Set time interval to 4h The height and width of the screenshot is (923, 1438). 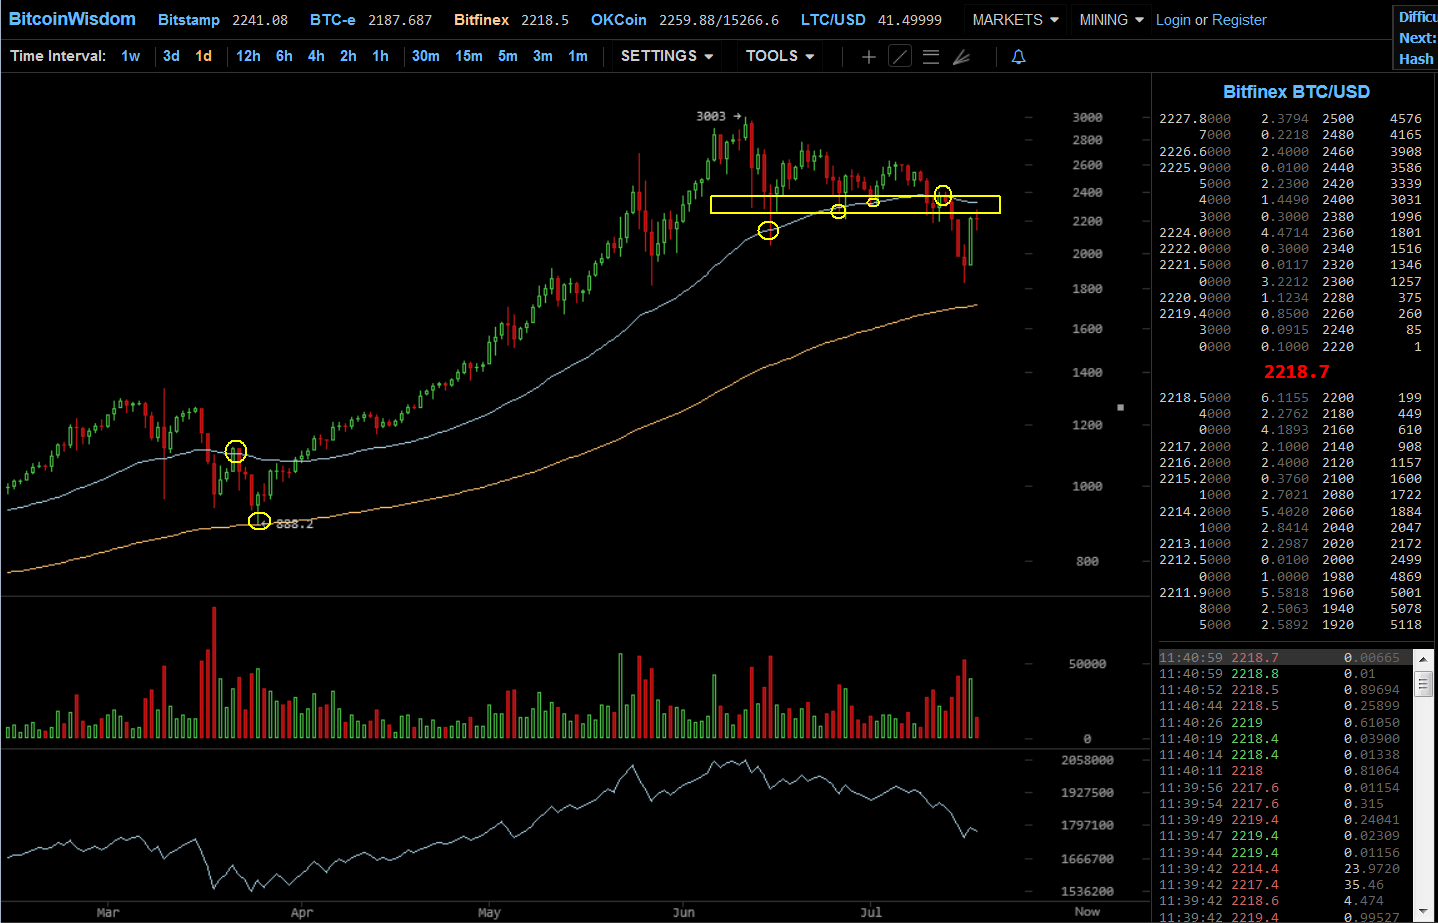tap(316, 56)
